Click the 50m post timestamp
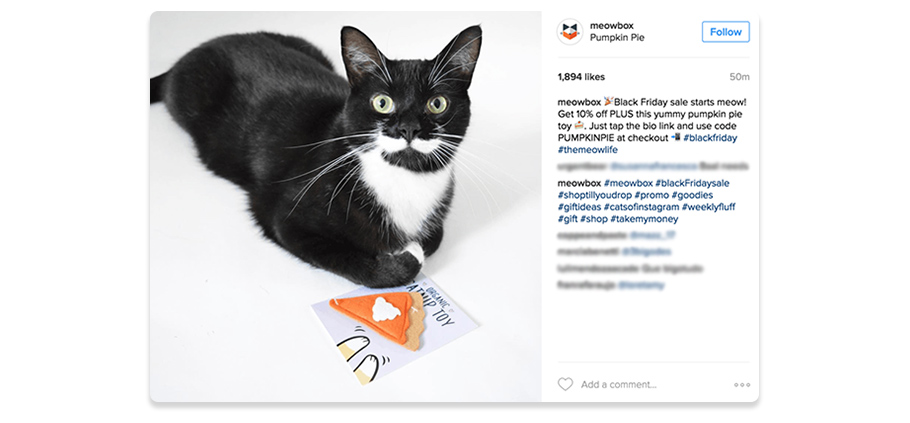 [x=739, y=77]
